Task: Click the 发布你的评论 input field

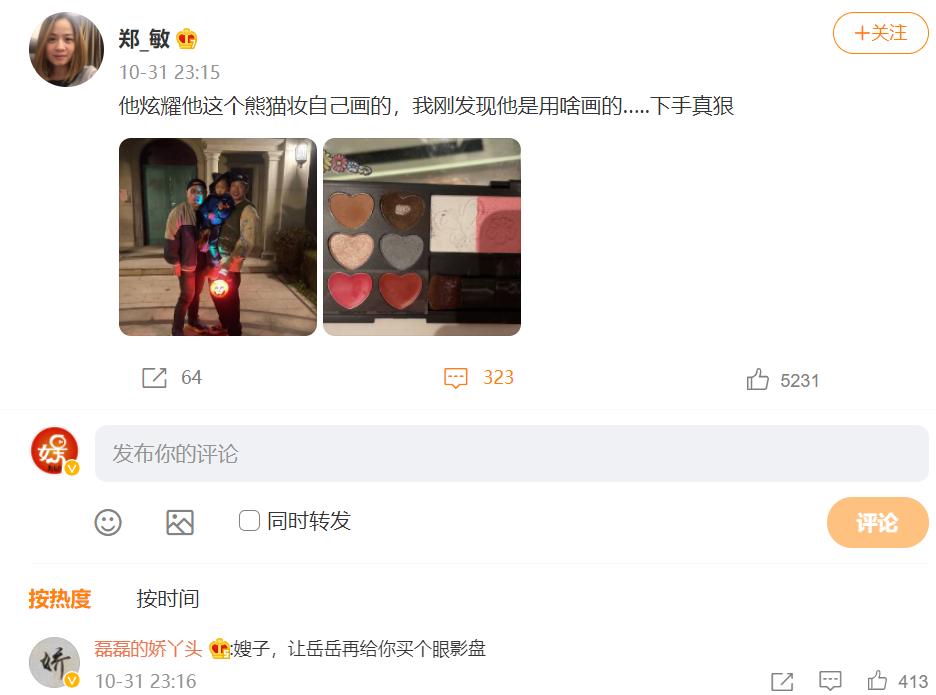Action: pos(512,454)
